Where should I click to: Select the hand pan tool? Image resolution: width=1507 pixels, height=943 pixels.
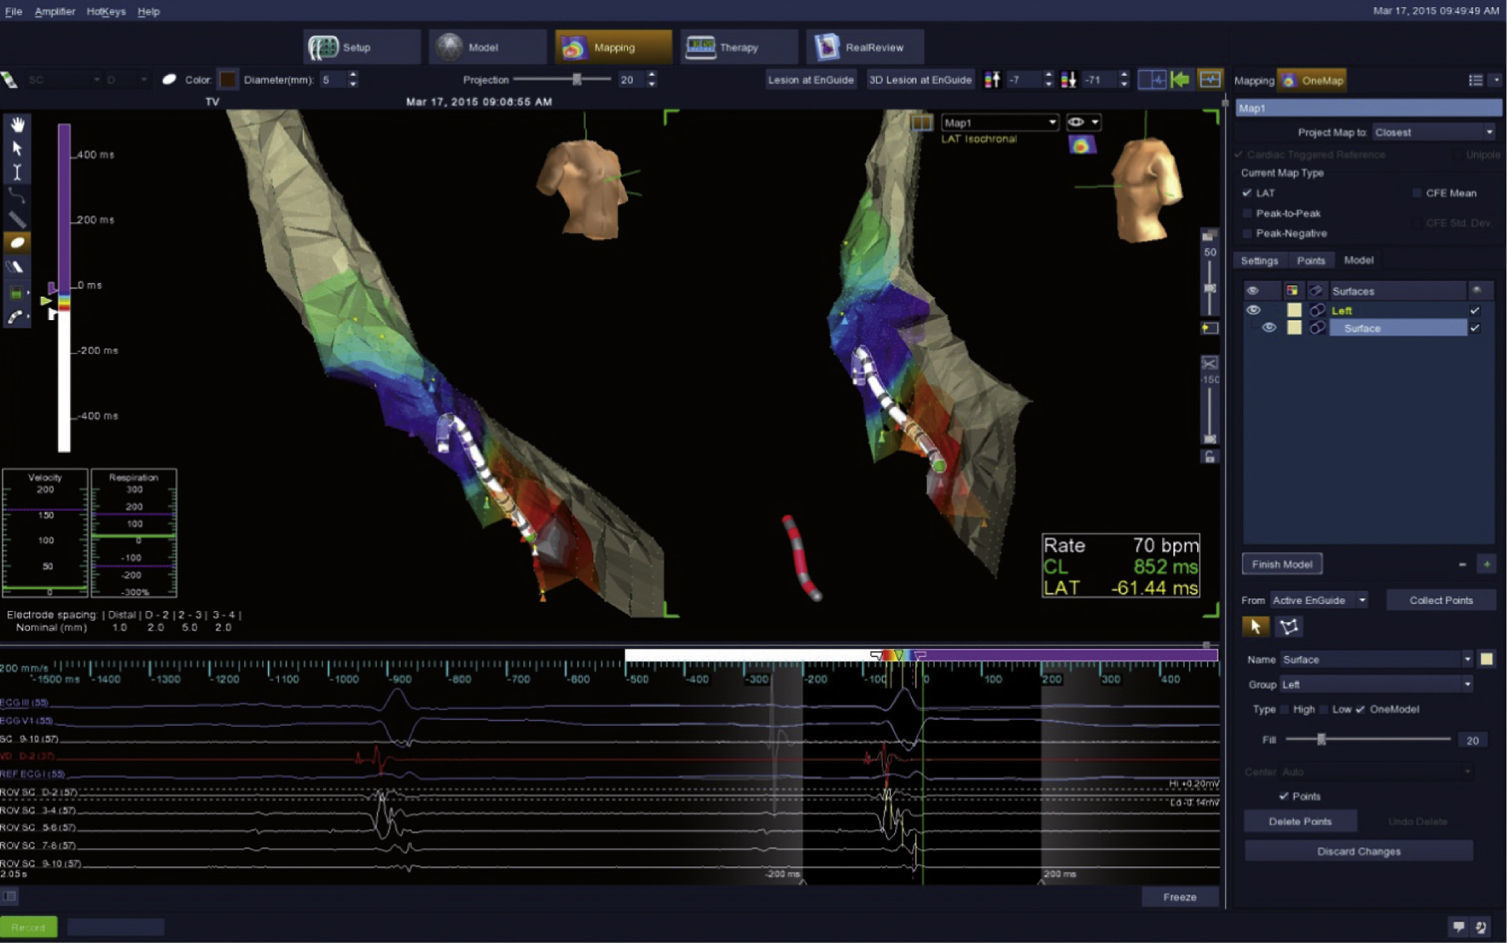(x=17, y=125)
